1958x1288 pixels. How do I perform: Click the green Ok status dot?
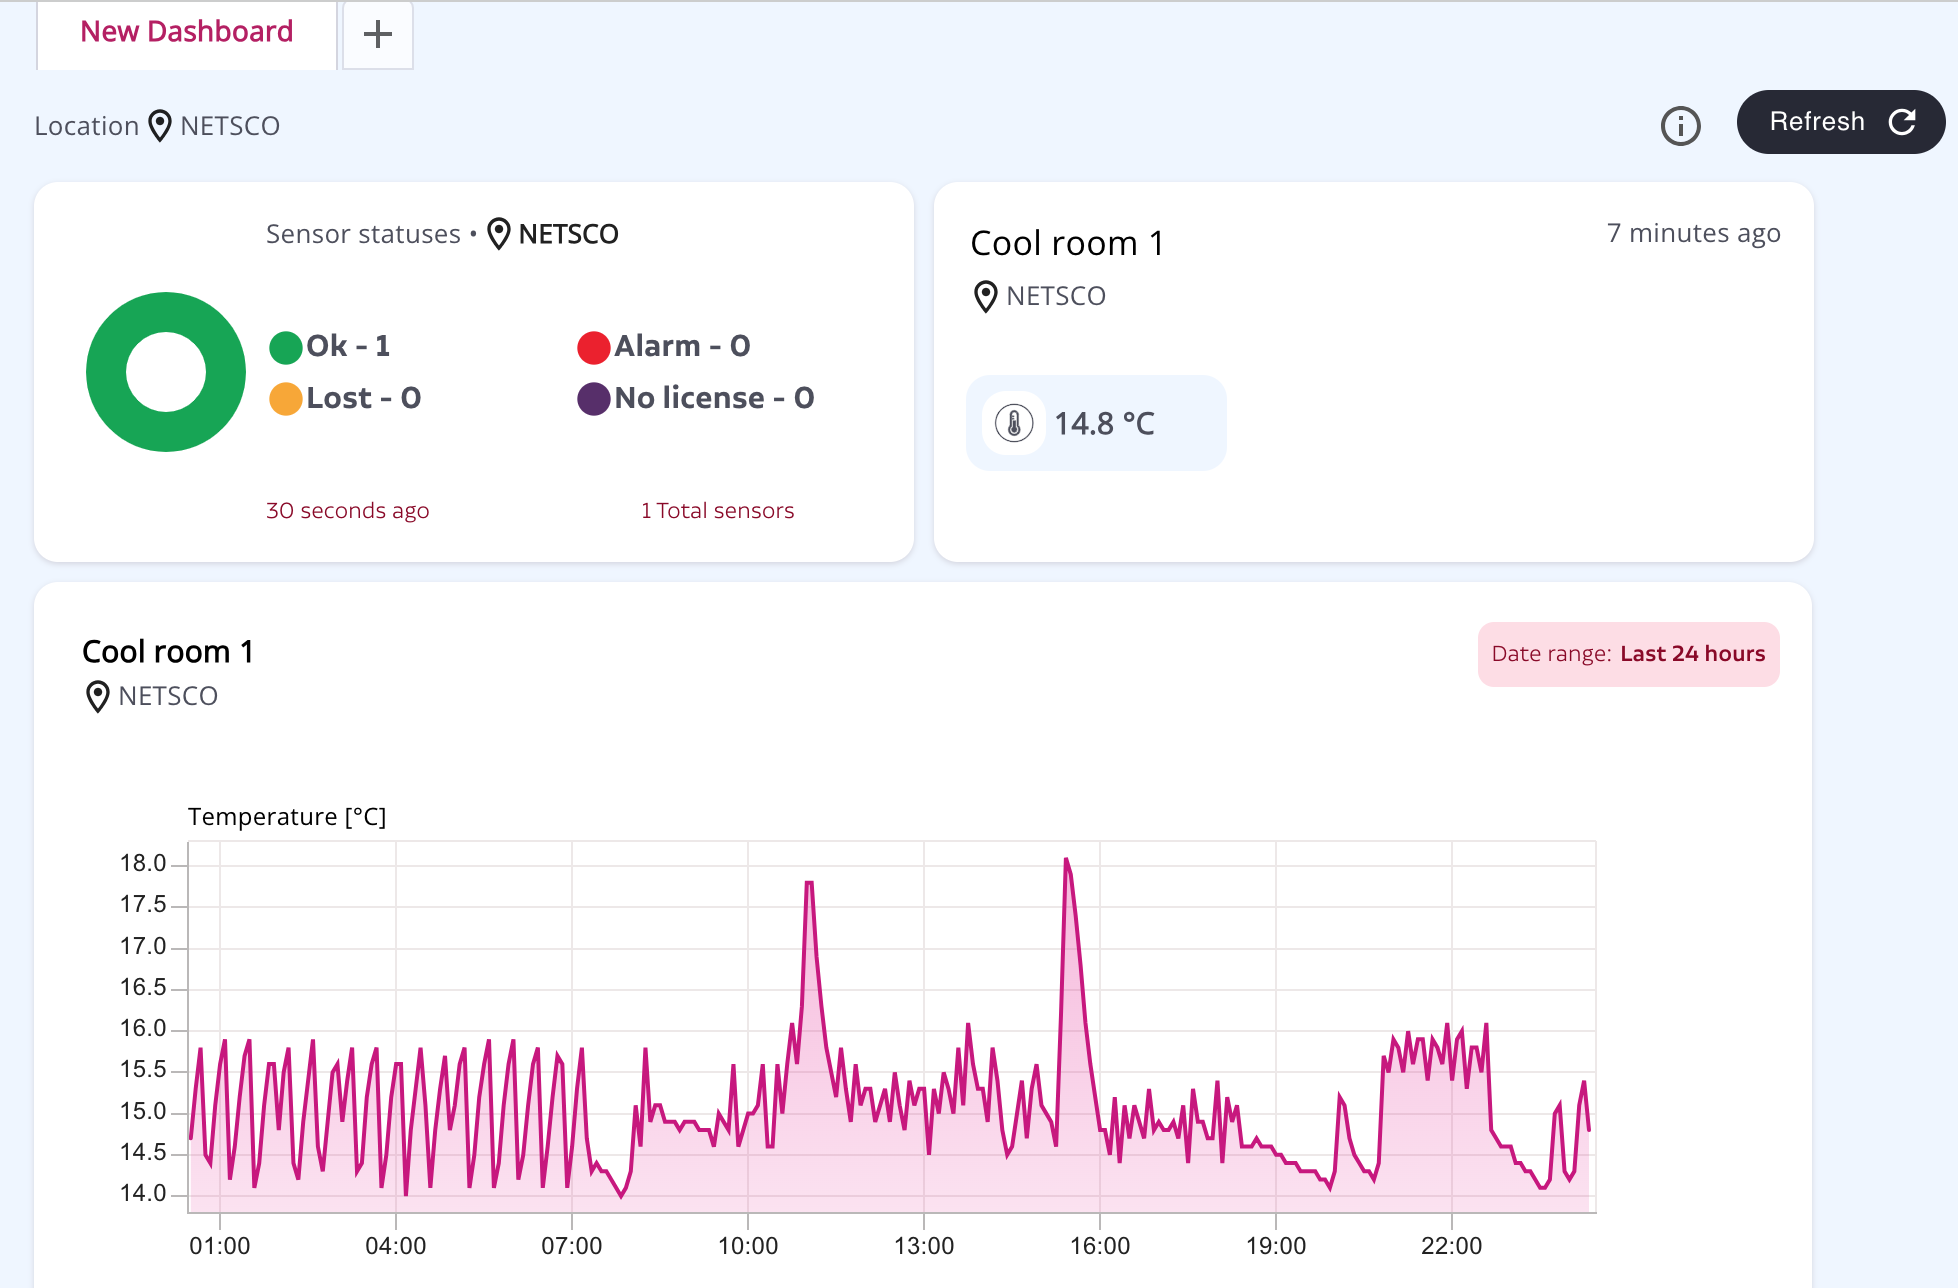[286, 347]
